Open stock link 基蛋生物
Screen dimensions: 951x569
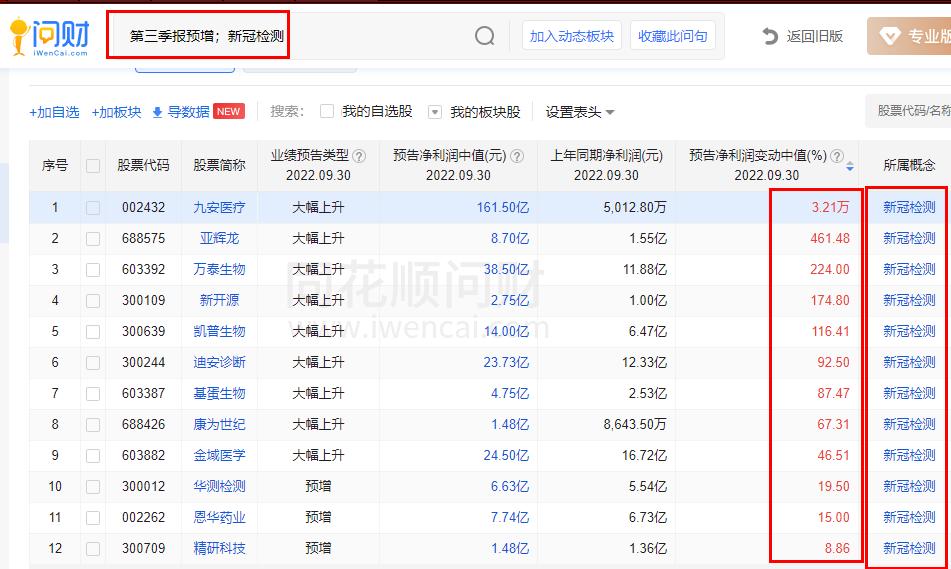coord(219,393)
